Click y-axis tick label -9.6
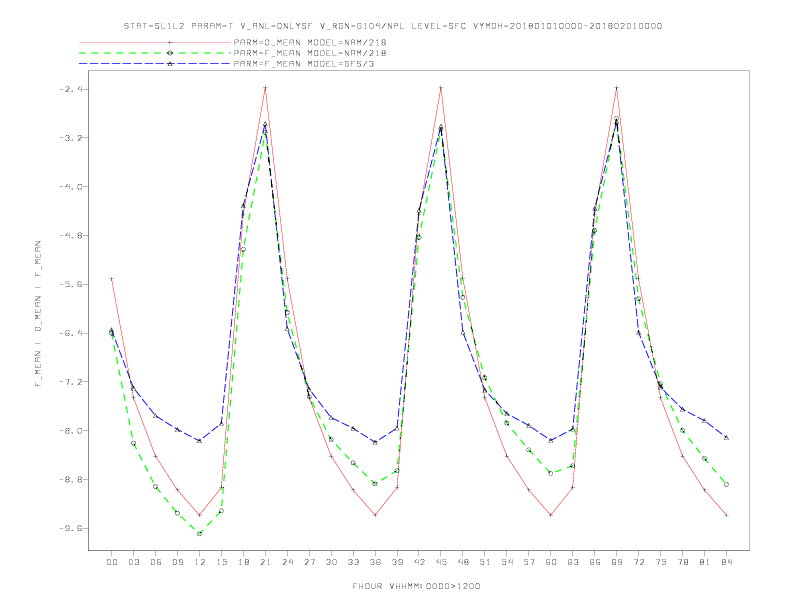Screen dimensions: 792x612 click(71, 528)
